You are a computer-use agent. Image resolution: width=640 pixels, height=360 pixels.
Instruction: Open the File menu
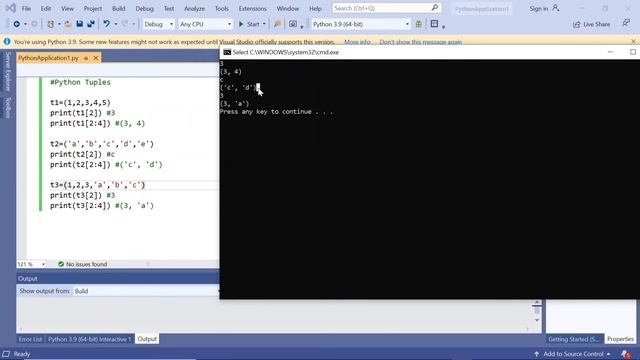pos(26,9)
